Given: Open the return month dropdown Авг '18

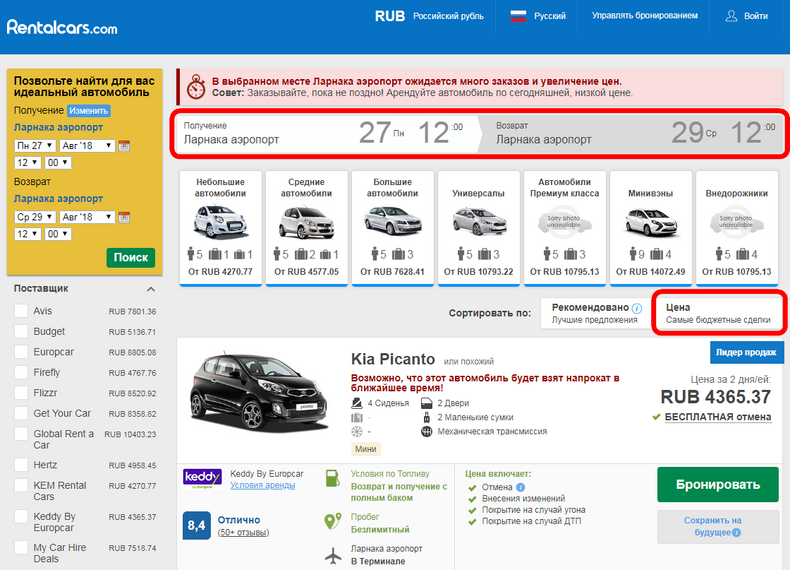Looking at the screenshot, I should [x=87, y=217].
